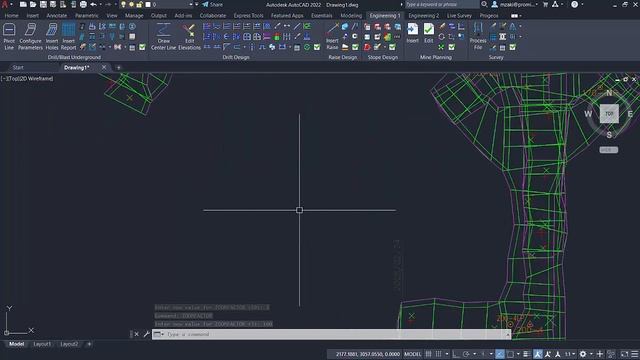Toggle lineweight display in status bar
This screenshot has width=640, height=360.
coord(527,354)
